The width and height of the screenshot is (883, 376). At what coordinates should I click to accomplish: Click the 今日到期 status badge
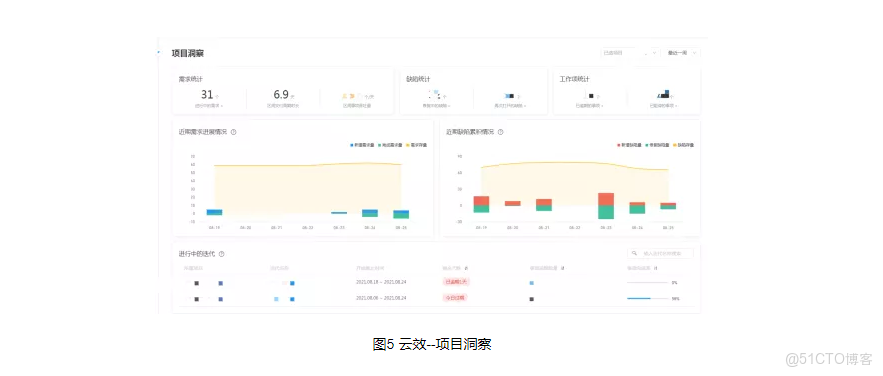[455, 298]
